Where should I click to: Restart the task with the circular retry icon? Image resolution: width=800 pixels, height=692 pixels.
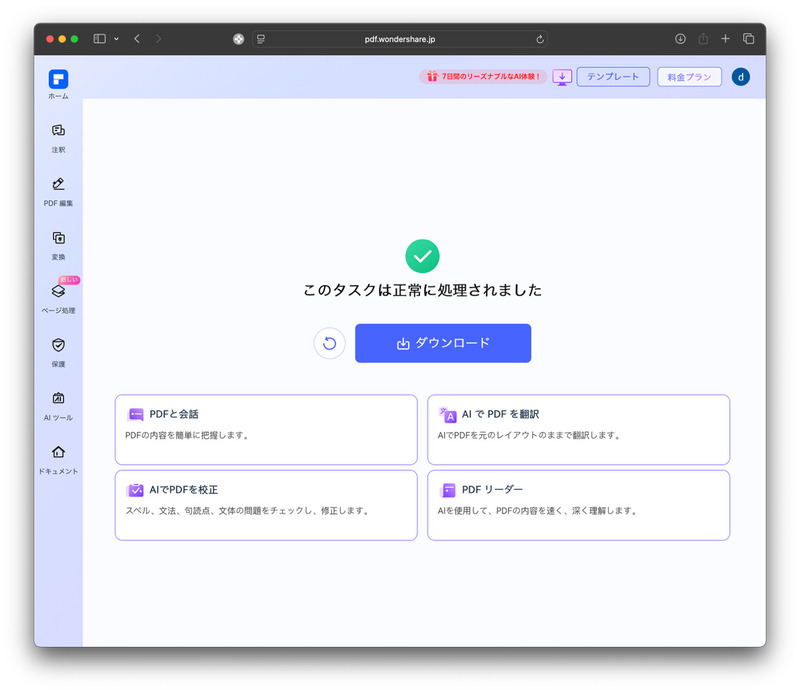pos(329,342)
